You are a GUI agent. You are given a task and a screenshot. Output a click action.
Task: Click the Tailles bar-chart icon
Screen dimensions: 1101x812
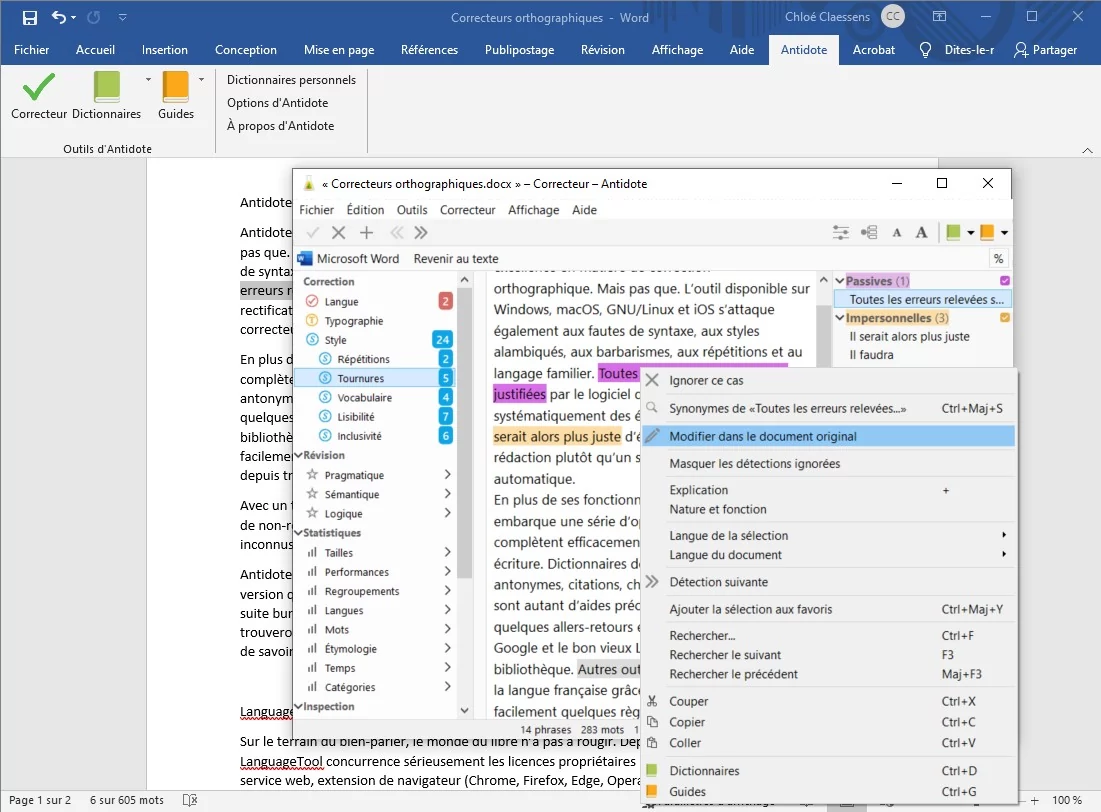(312, 553)
